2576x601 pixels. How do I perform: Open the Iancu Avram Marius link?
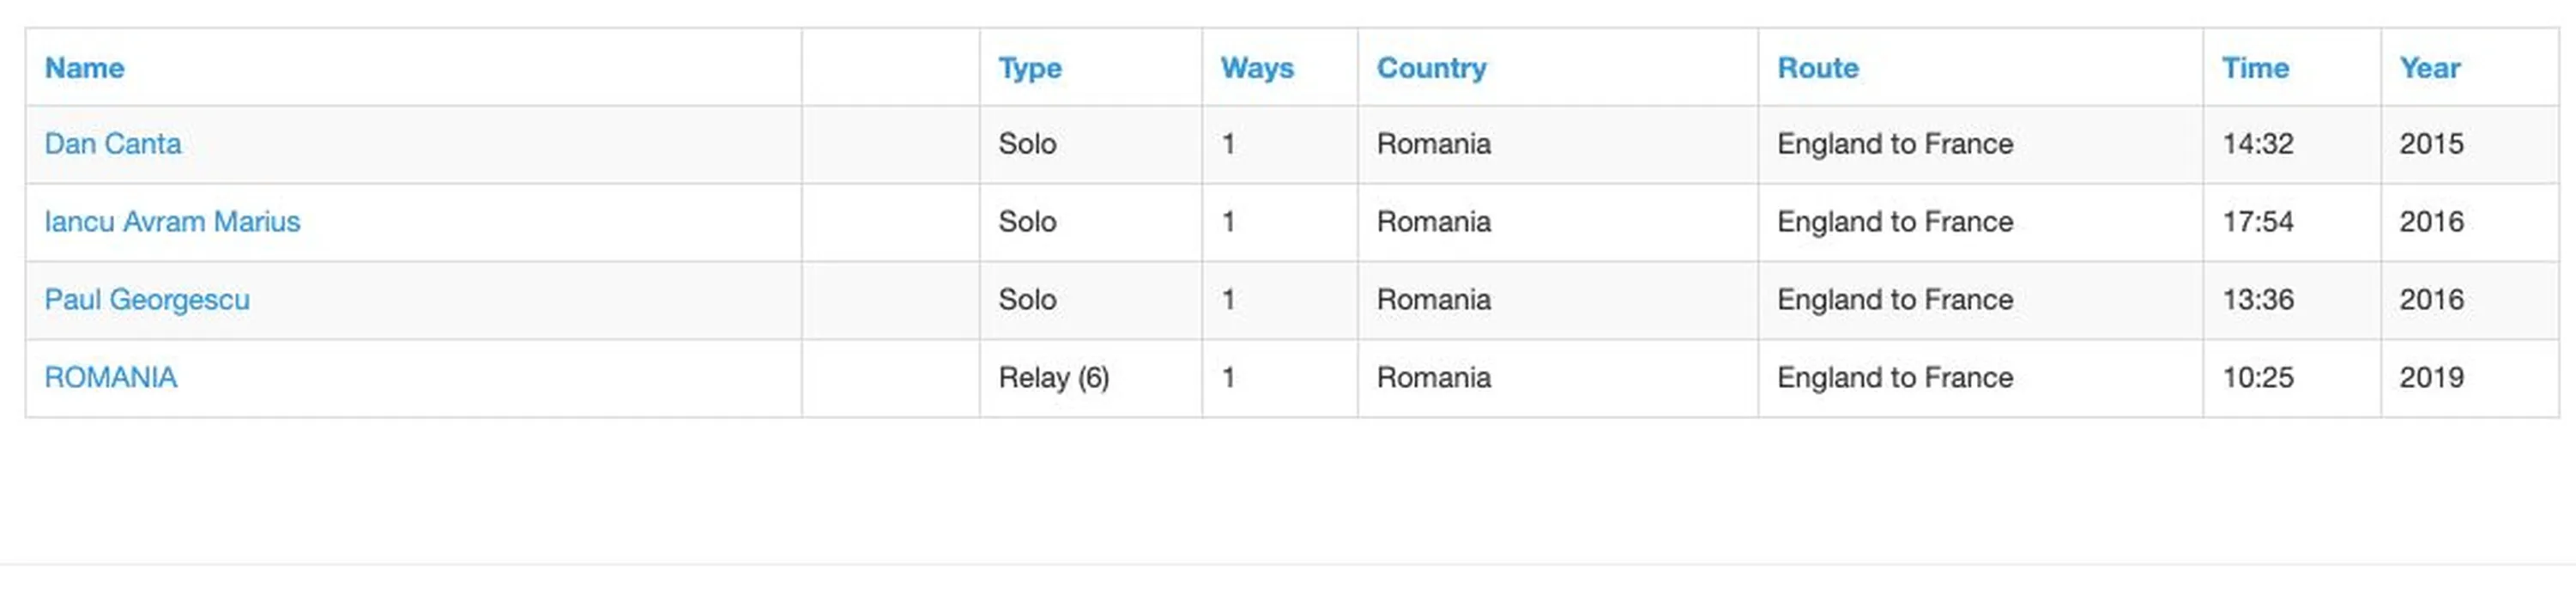pos(172,222)
